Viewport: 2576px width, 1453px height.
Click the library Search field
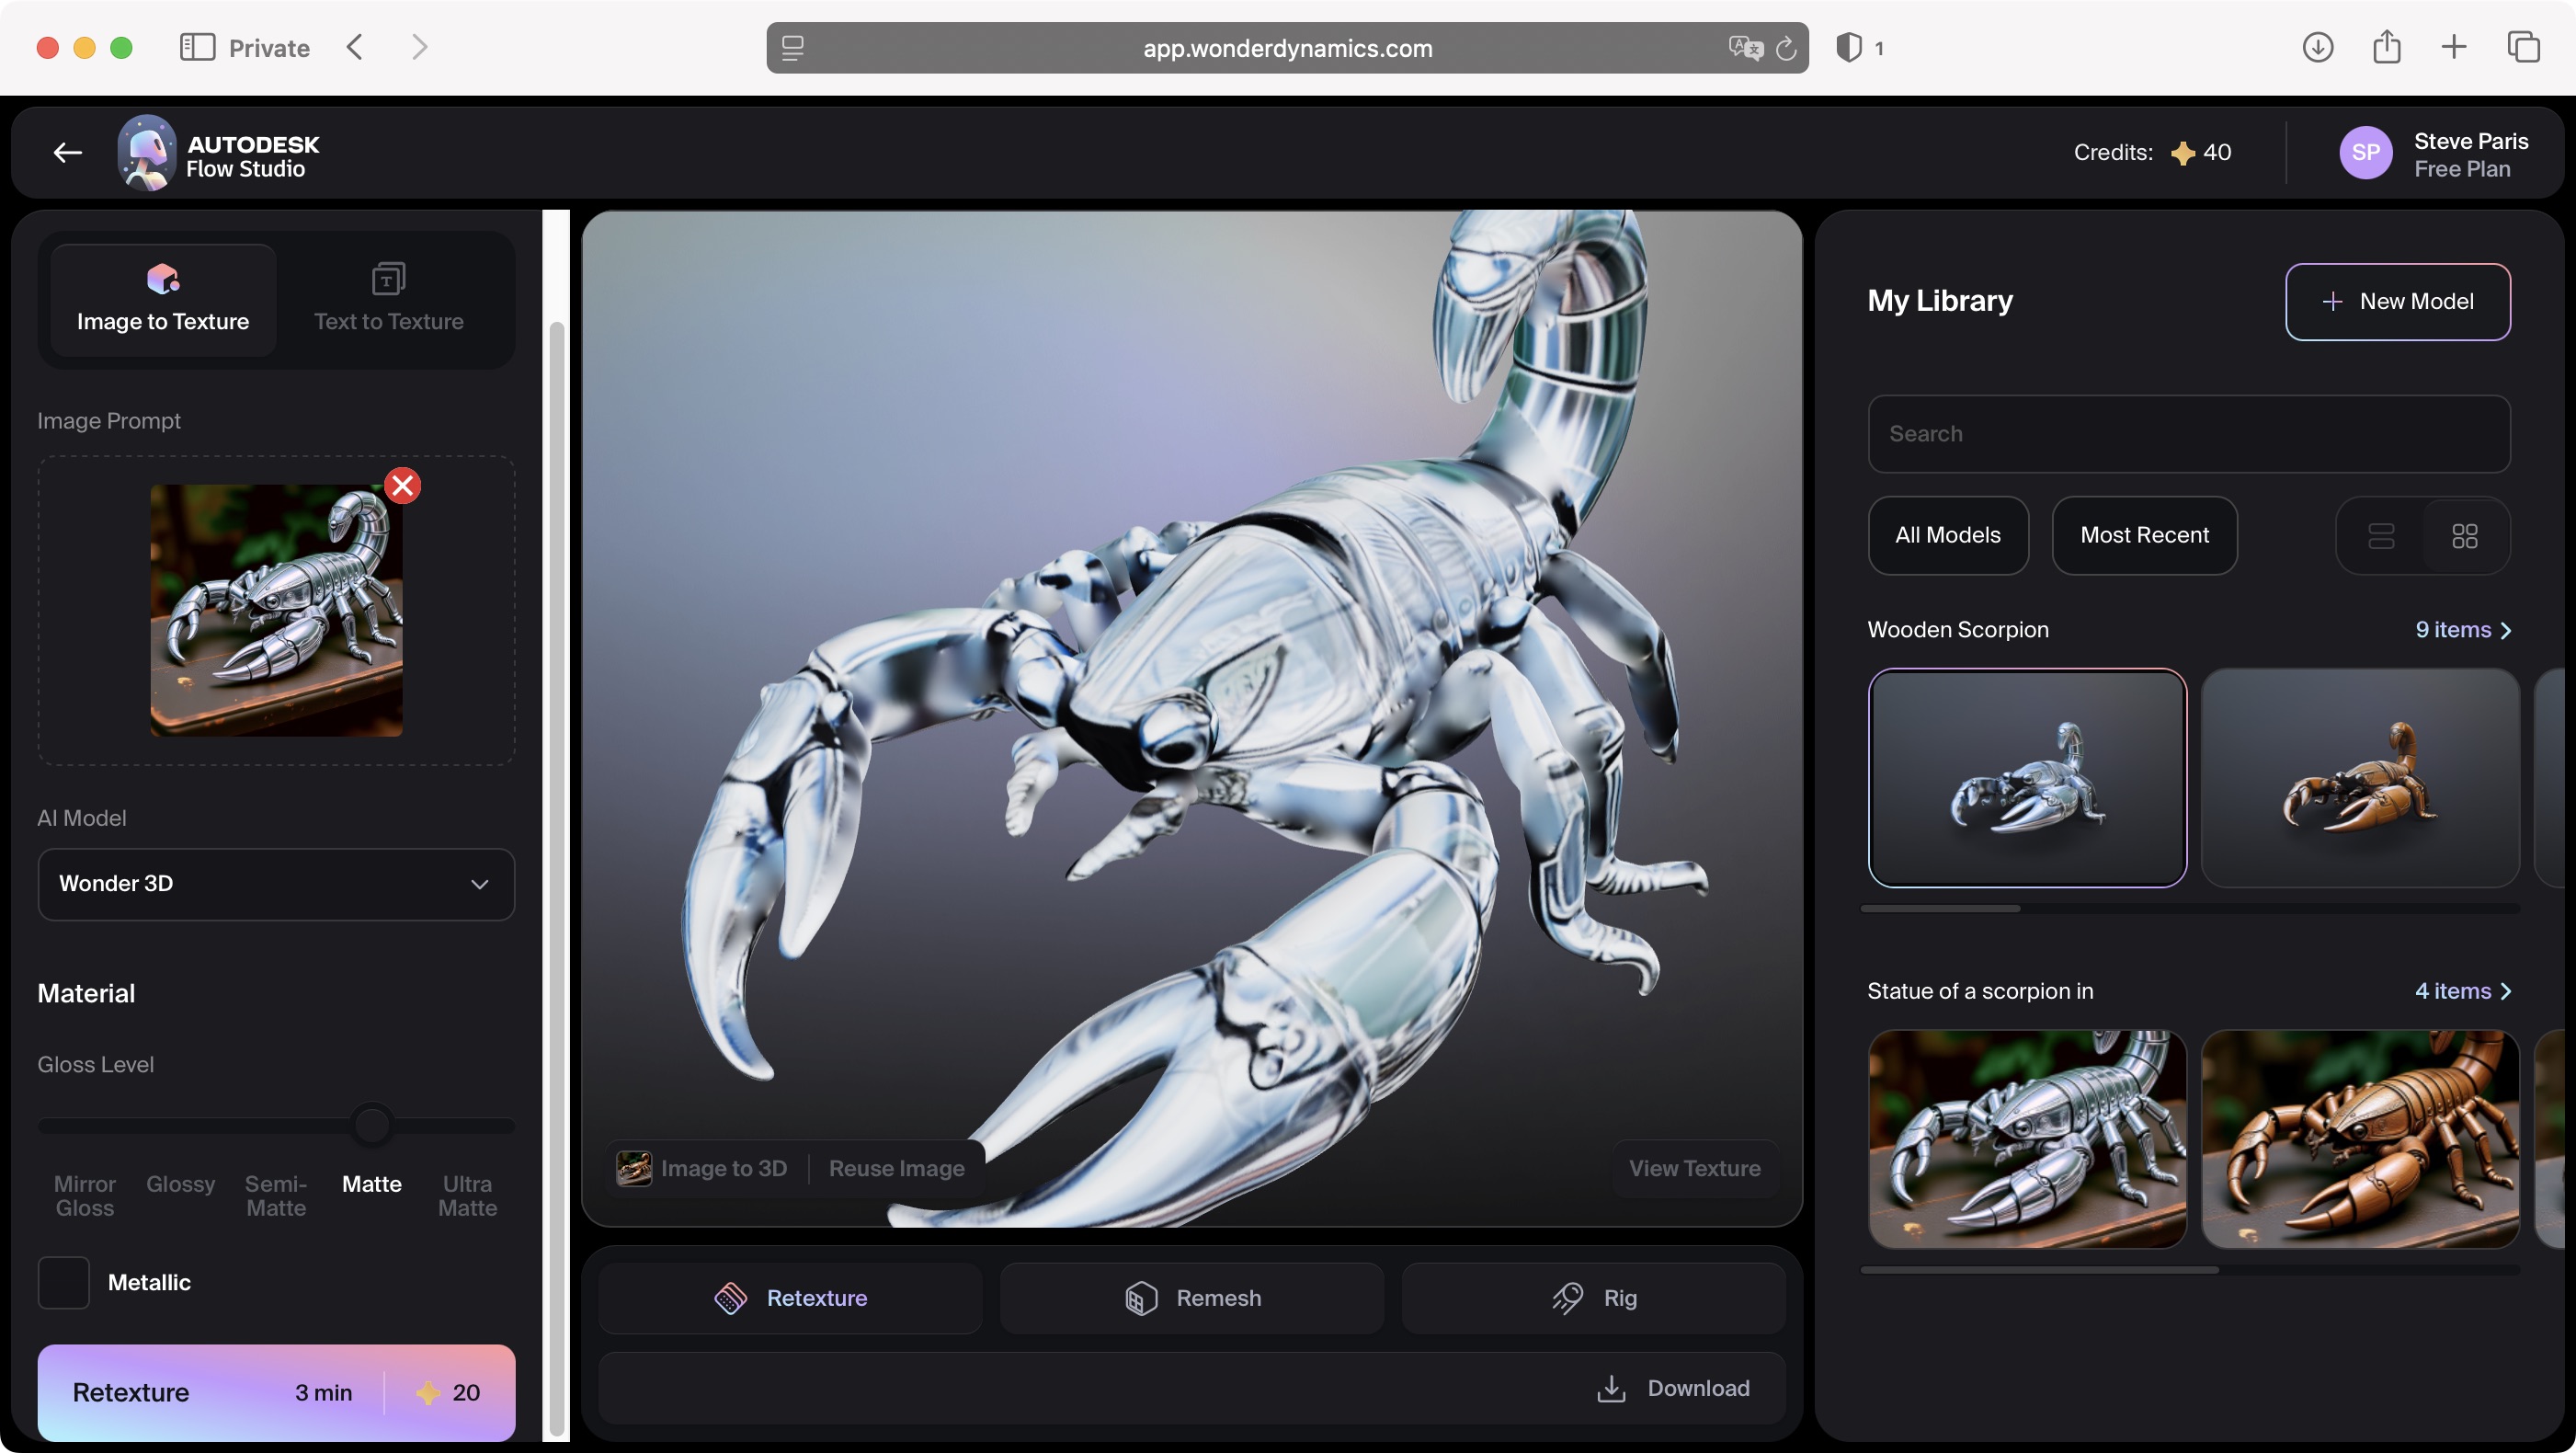click(2187, 434)
